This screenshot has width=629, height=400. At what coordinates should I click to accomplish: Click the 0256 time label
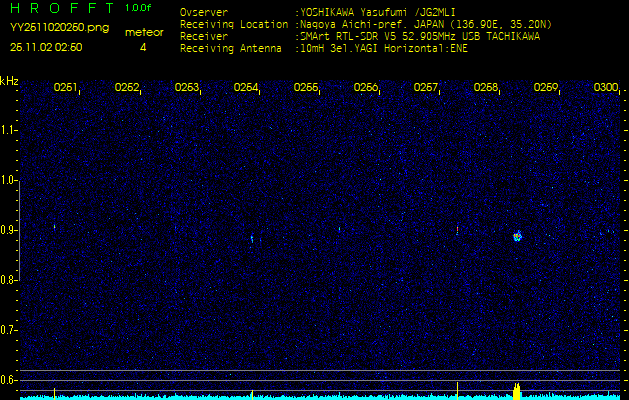[x=366, y=87]
